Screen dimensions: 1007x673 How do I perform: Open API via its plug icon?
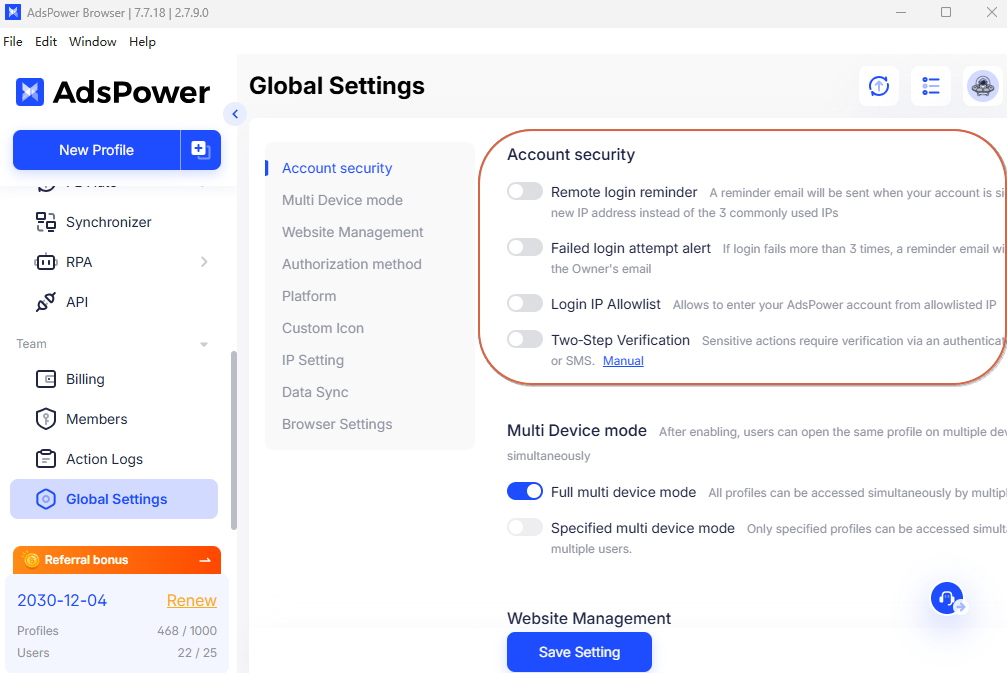[x=46, y=302]
